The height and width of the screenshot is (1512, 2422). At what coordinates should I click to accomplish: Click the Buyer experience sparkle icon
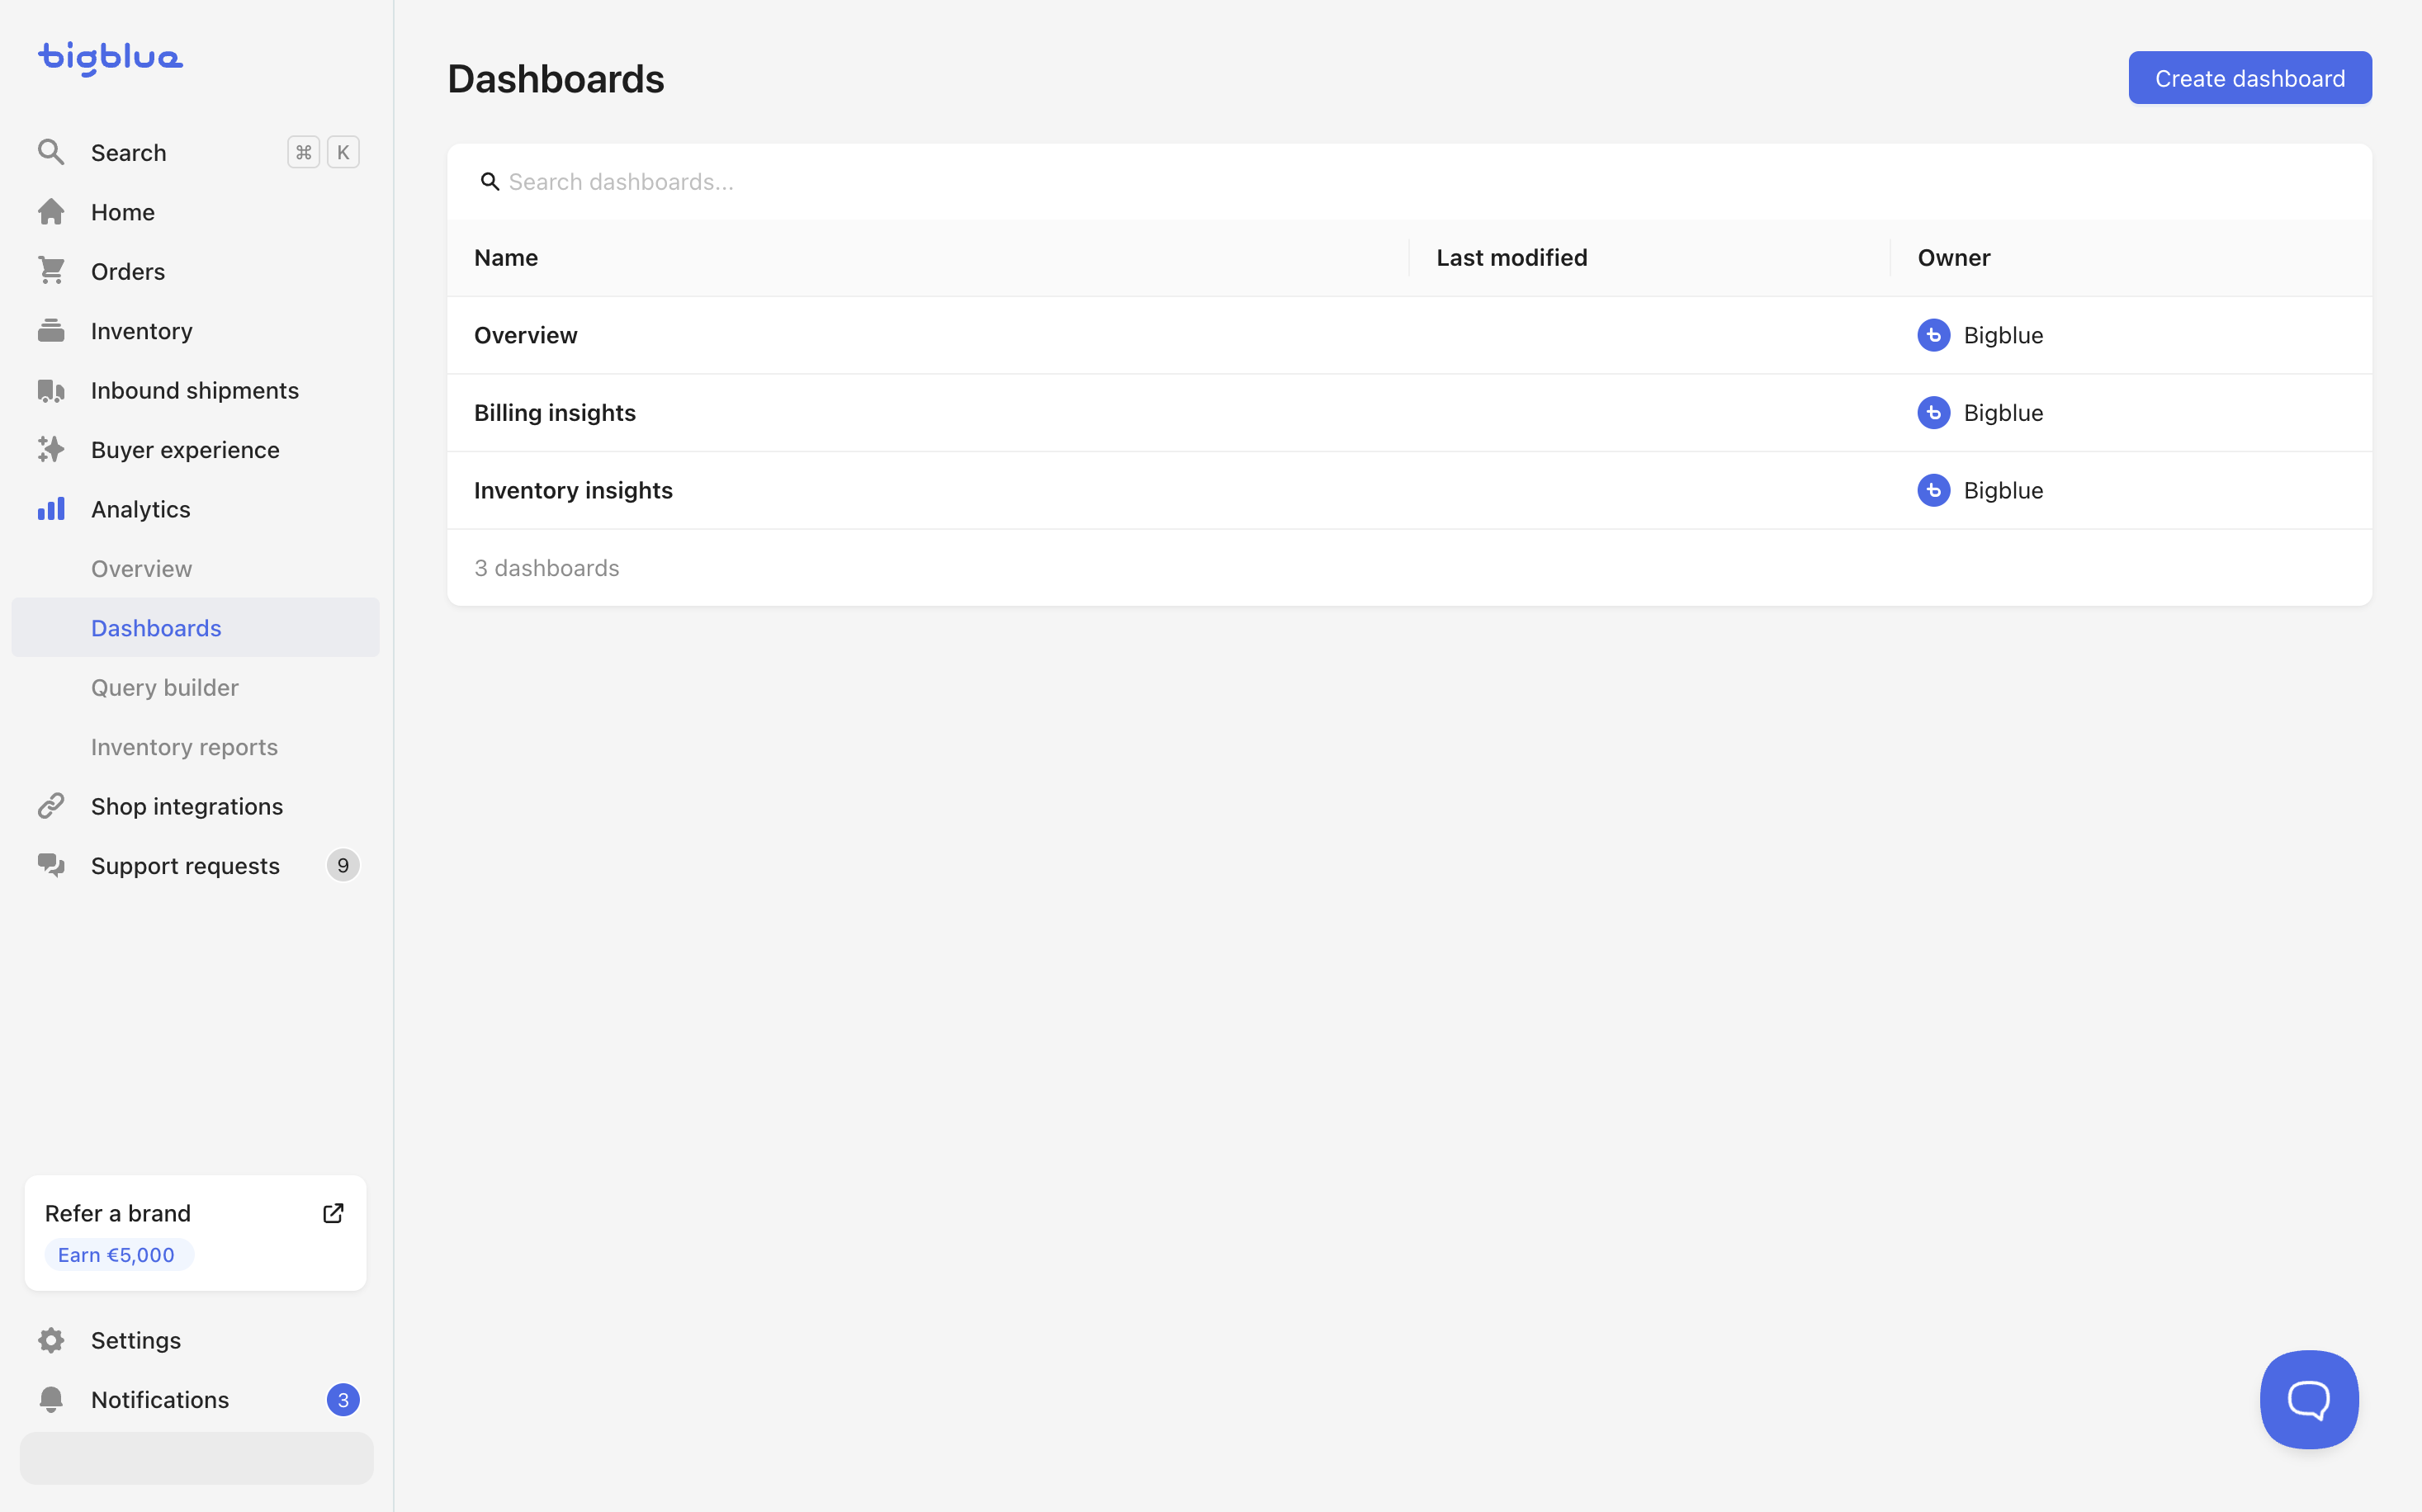coord(51,450)
